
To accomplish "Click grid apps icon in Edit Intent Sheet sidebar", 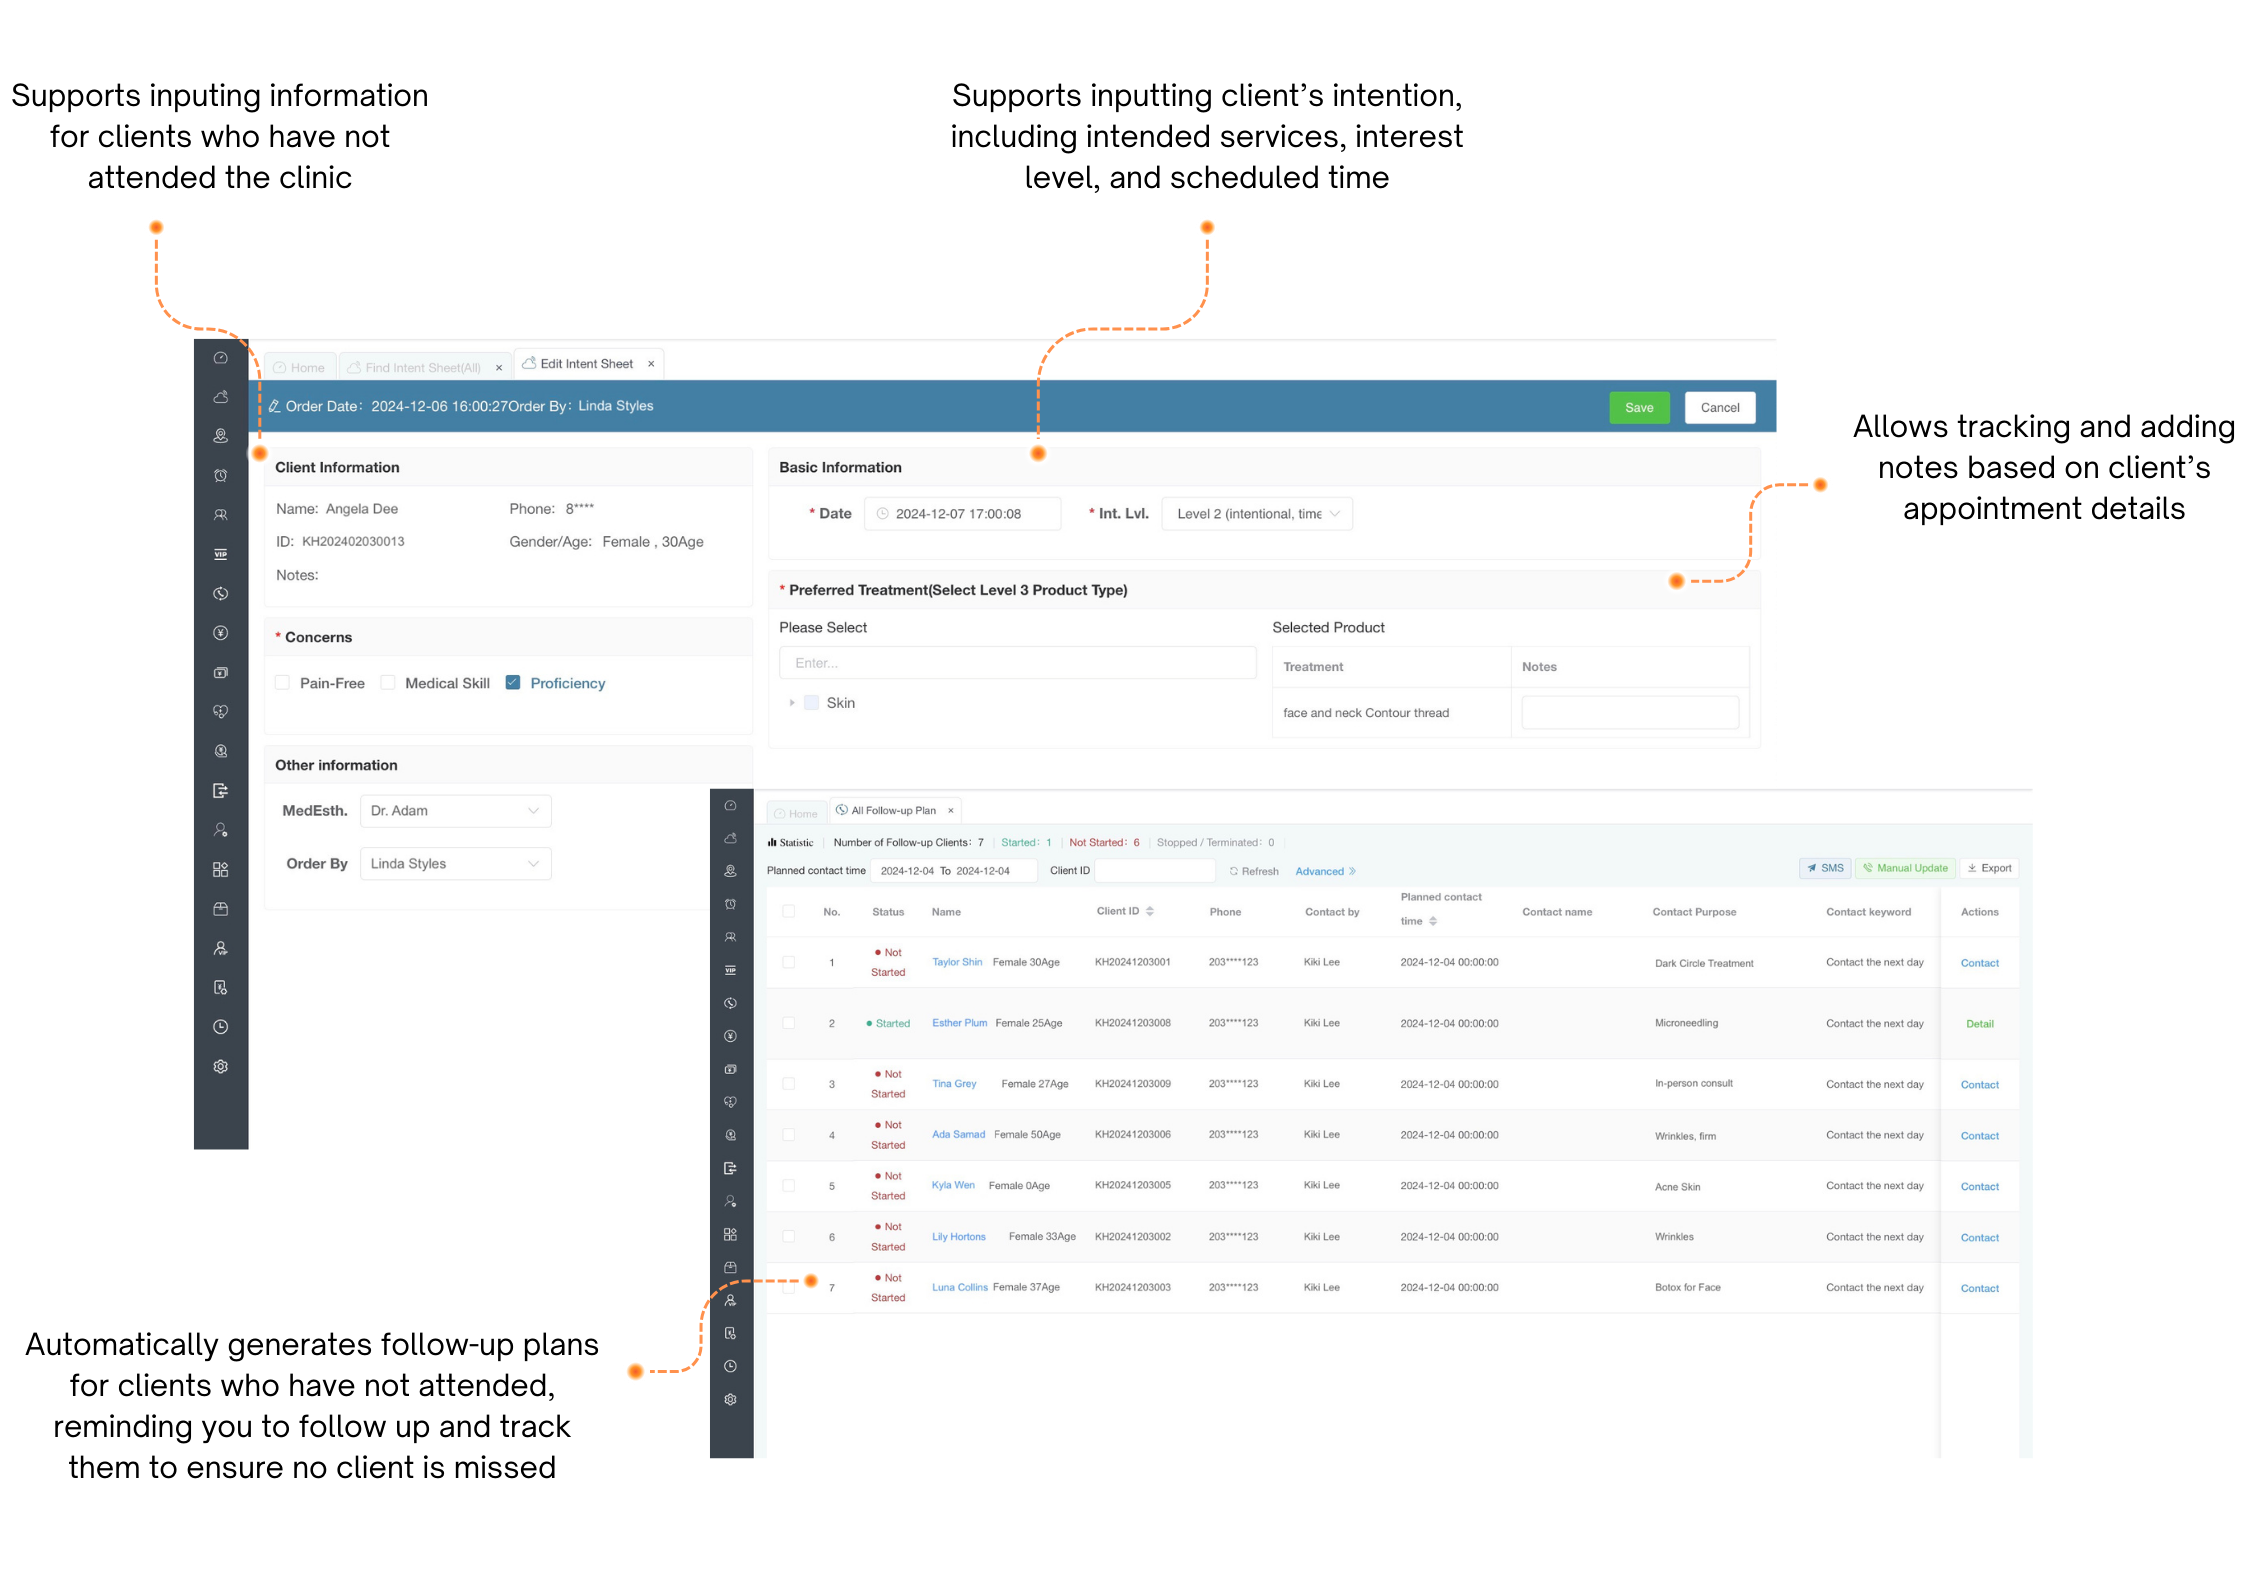I will point(221,870).
